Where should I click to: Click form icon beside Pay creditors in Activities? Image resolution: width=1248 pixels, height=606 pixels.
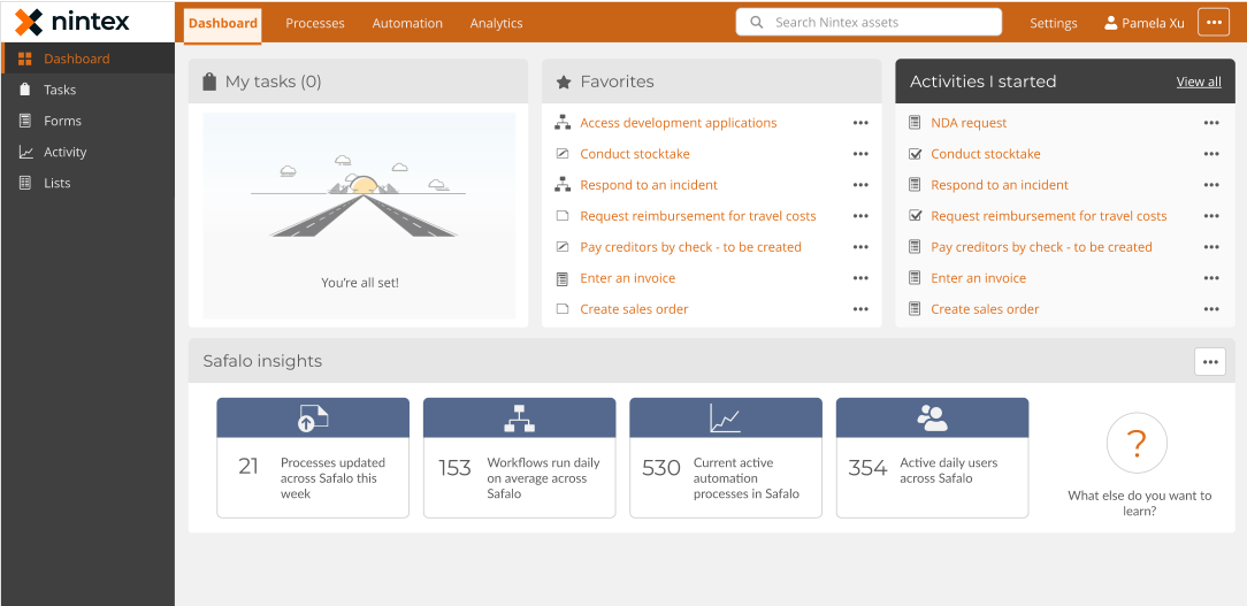914,247
